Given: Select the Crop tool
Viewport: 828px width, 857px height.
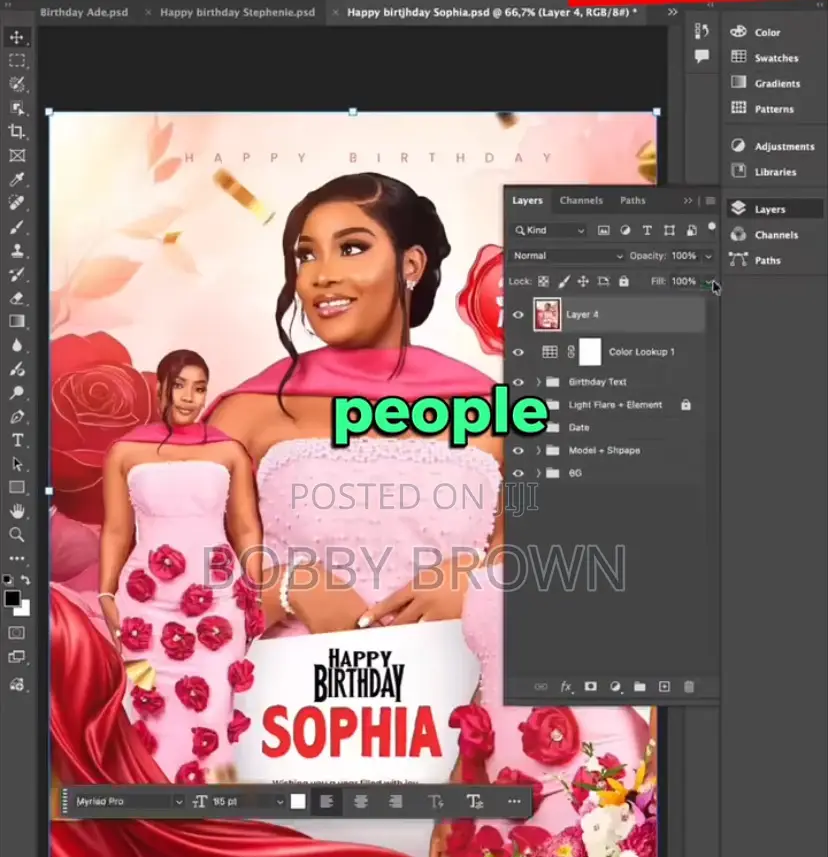Looking at the screenshot, I should [x=16, y=131].
